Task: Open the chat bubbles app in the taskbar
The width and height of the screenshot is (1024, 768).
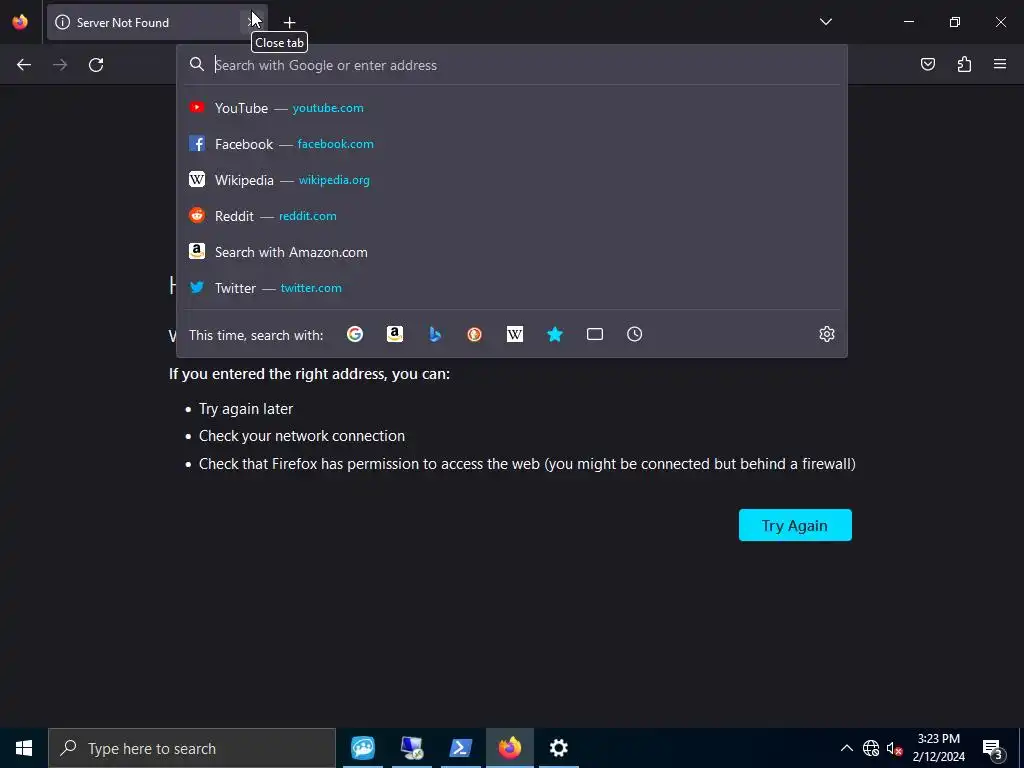Action: 362,748
